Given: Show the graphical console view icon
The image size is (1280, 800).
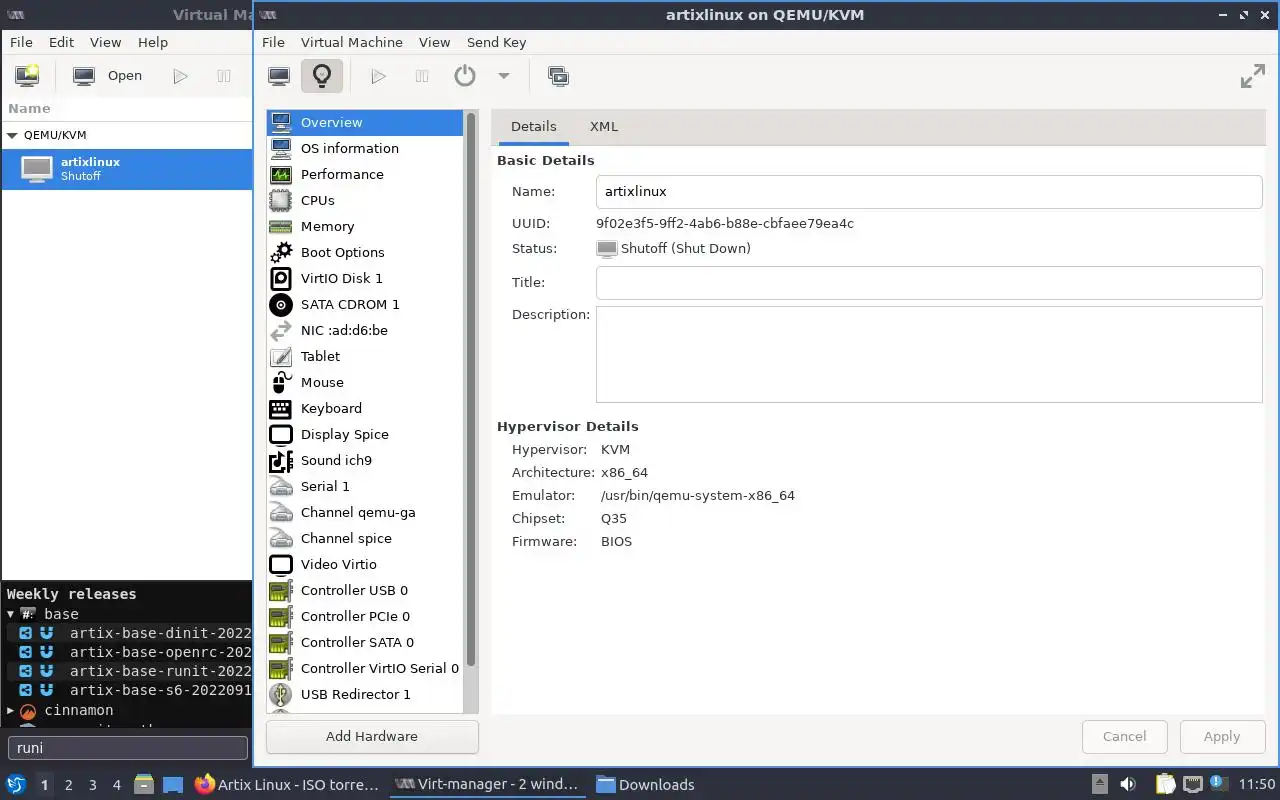Looking at the screenshot, I should click(x=279, y=76).
